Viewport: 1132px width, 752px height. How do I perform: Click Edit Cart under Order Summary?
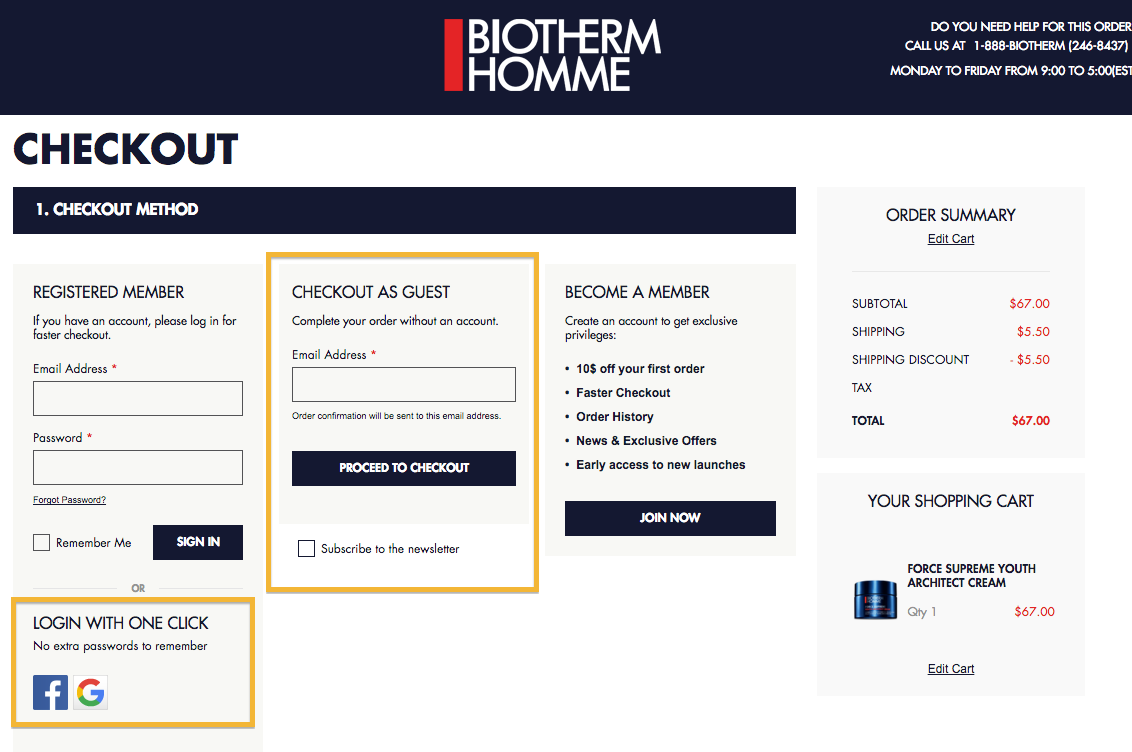pyautogui.click(x=951, y=239)
